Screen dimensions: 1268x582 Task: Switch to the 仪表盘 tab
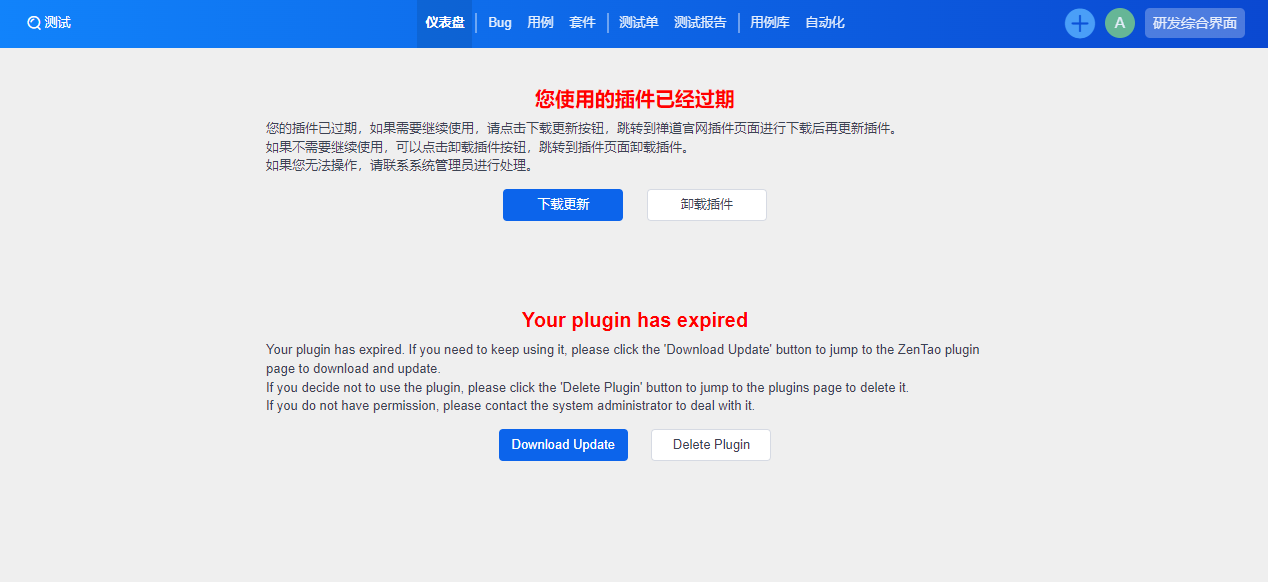pos(445,23)
